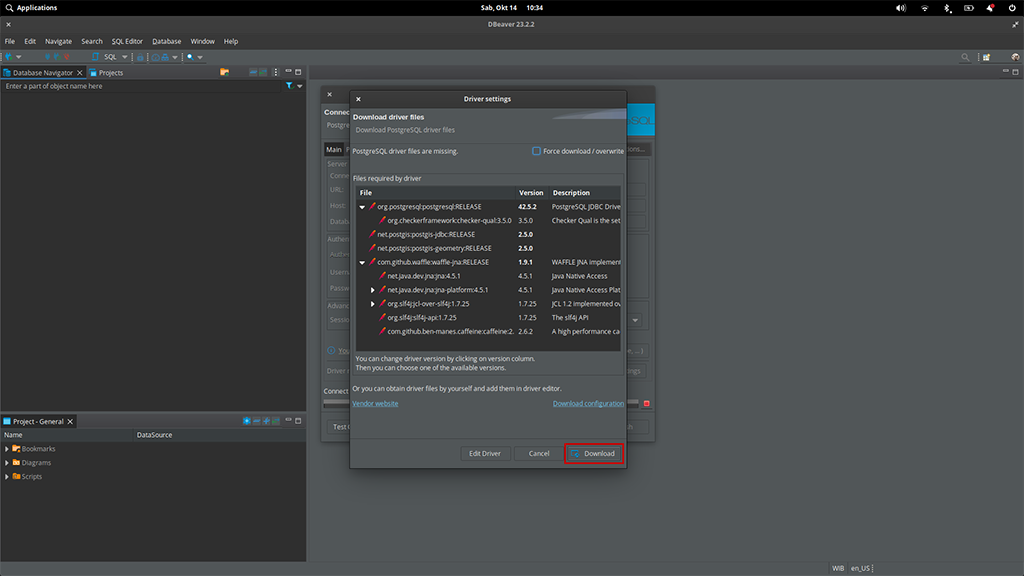Screen dimensions: 1024x576
Task: Open the Vendor website link
Action: pyautogui.click(x=375, y=404)
